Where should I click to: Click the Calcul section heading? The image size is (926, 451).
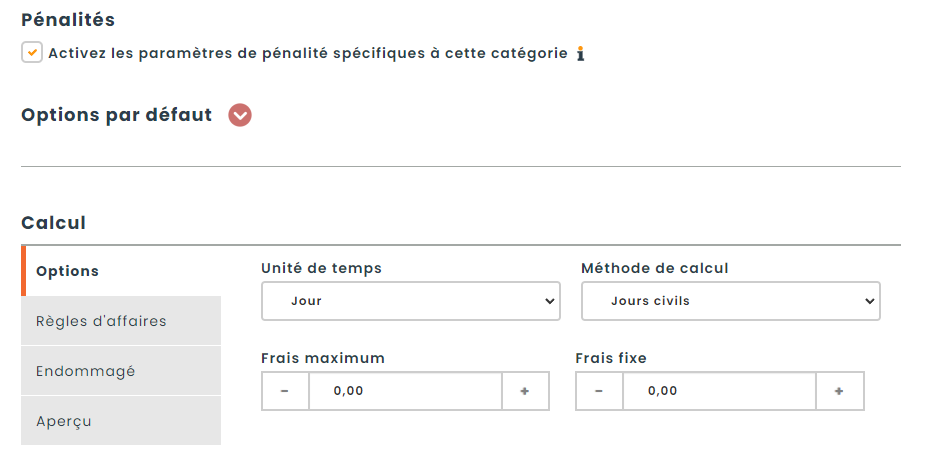54,223
